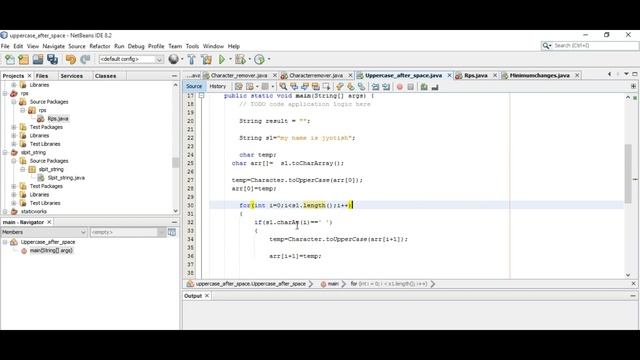Open the Debug menu

[136, 46]
